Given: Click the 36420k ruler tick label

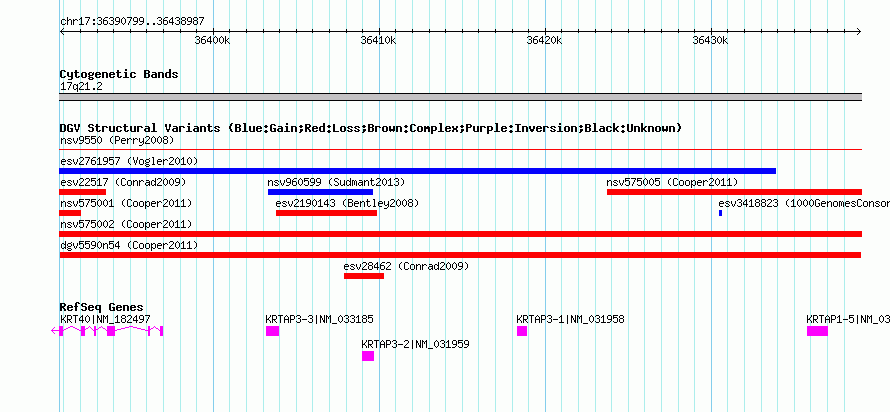Looking at the screenshot, I should (x=544, y=40).
